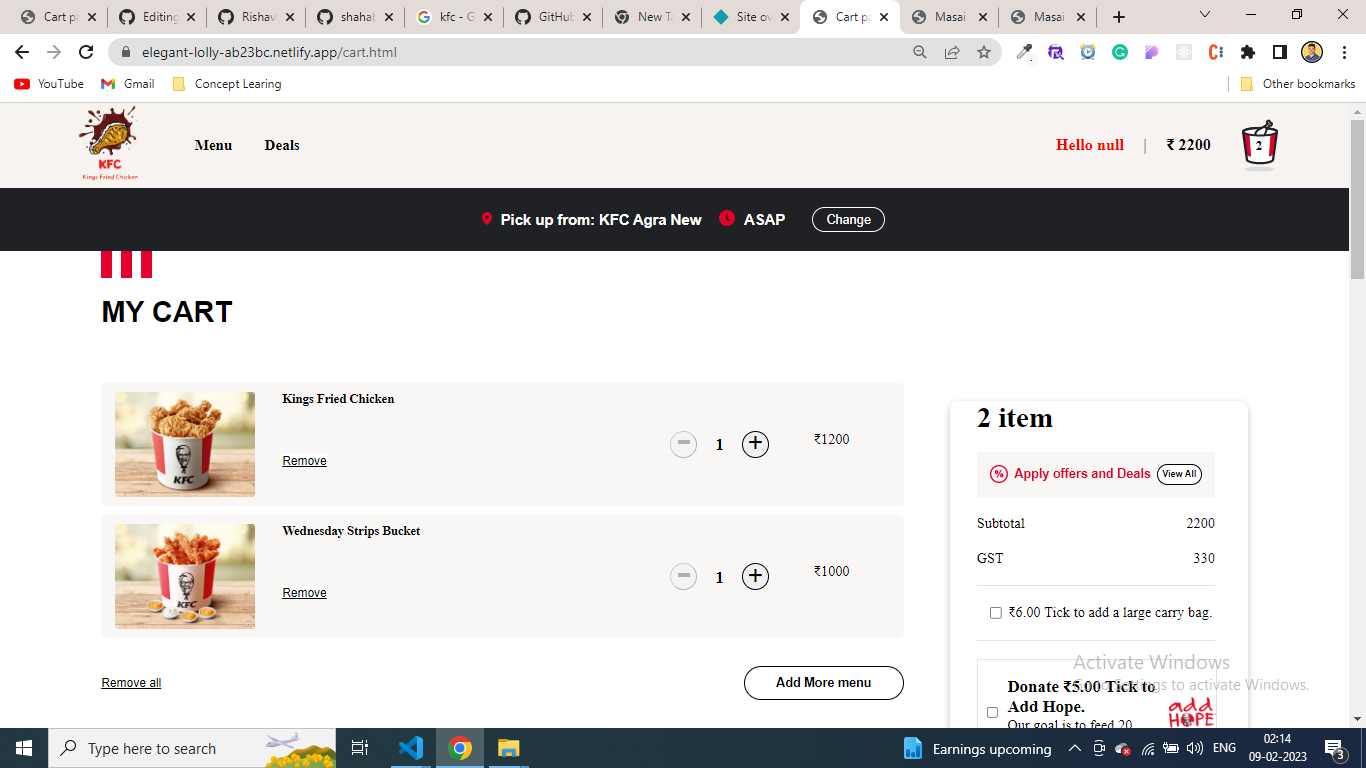Open the Chrome extensions puzzle icon
The width and height of the screenshot is (1366, 768).
click(1248, 52)
